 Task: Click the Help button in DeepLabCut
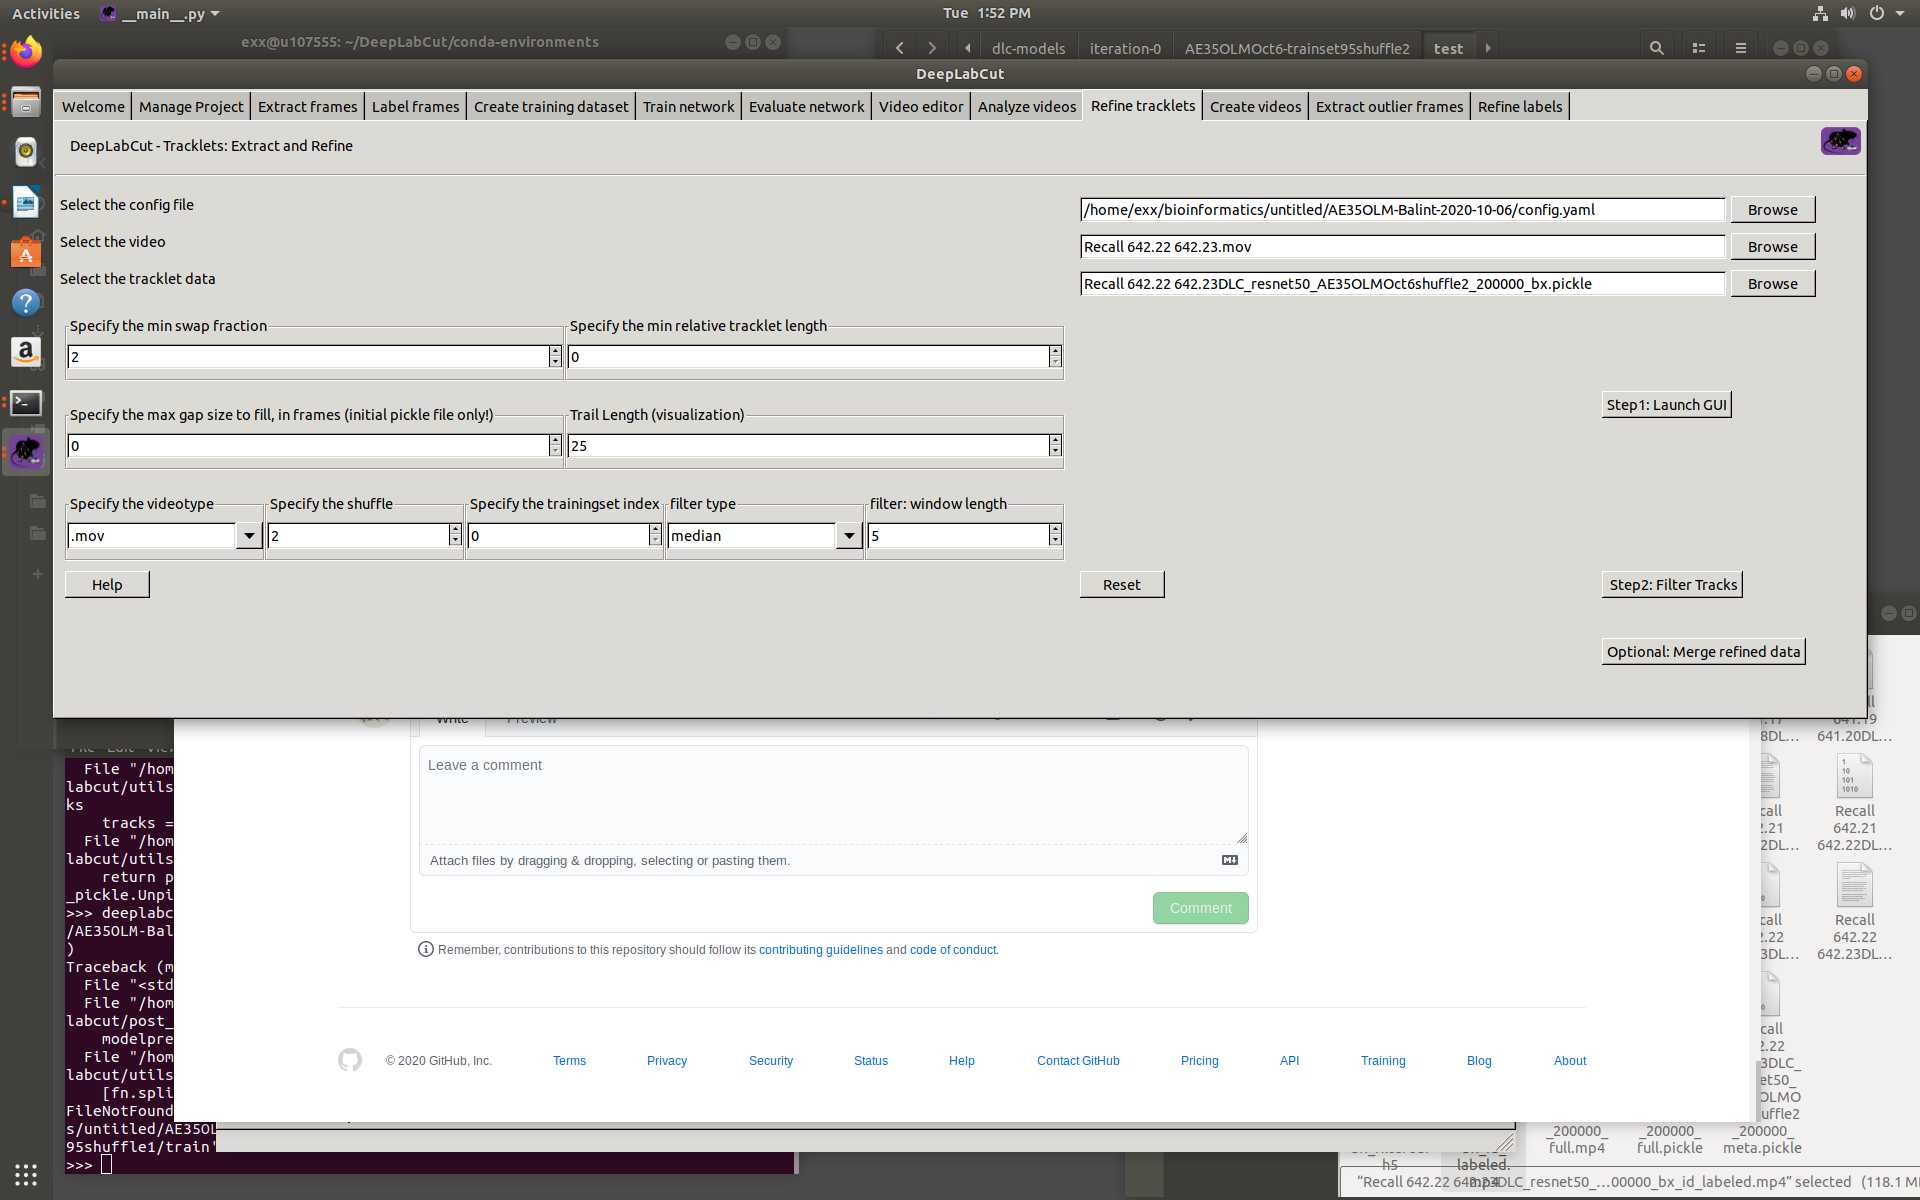[107, 585]
